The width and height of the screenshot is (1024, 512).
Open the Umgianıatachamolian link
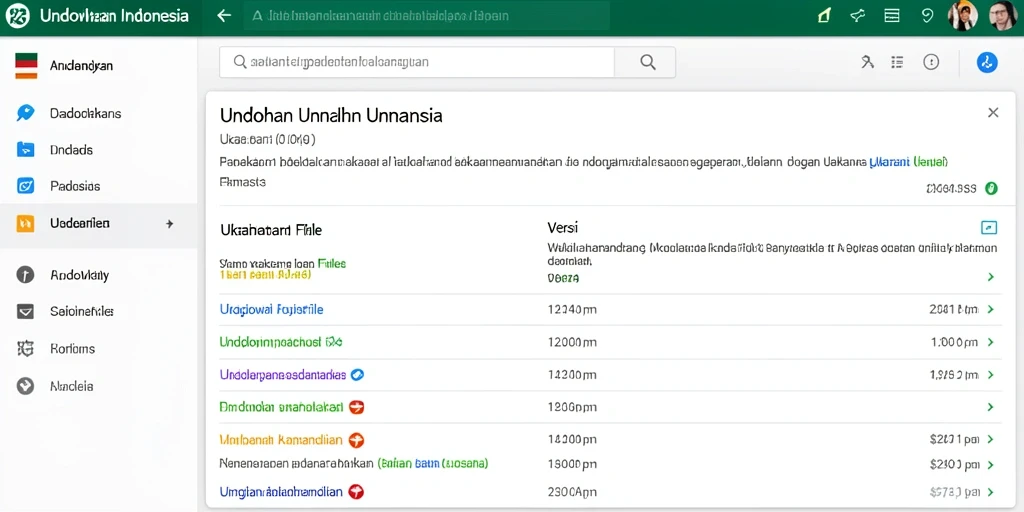point(281,491)
